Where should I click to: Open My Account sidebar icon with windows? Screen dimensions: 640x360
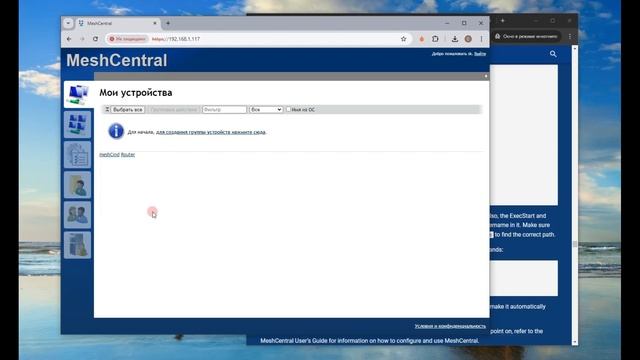point(78,124)
